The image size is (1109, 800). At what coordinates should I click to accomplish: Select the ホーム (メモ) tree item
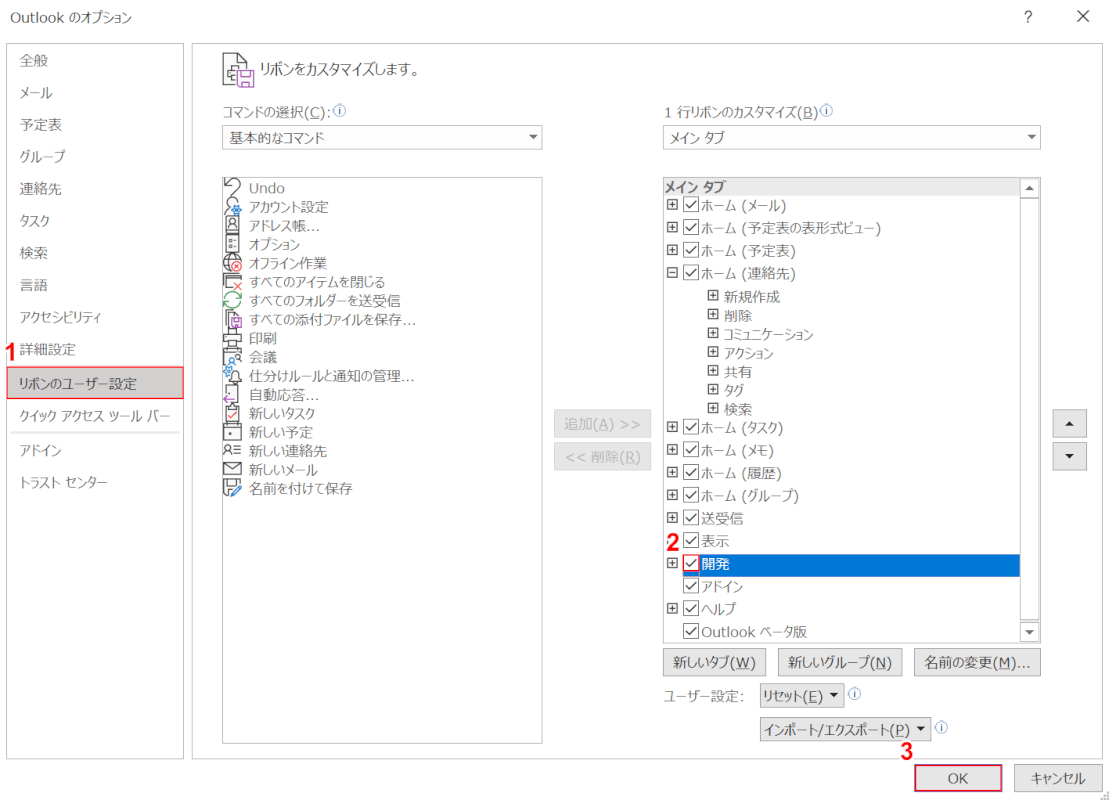[737, 450]
